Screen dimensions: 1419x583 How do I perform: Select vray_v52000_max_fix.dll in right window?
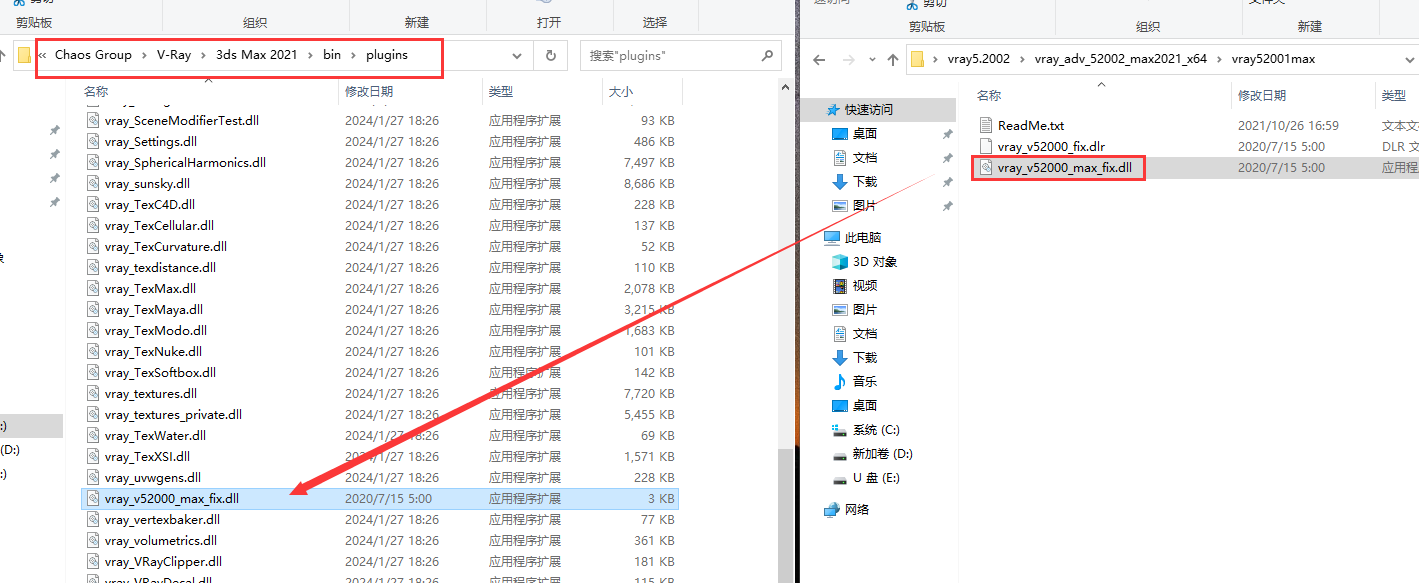(x=1064, y=168)
